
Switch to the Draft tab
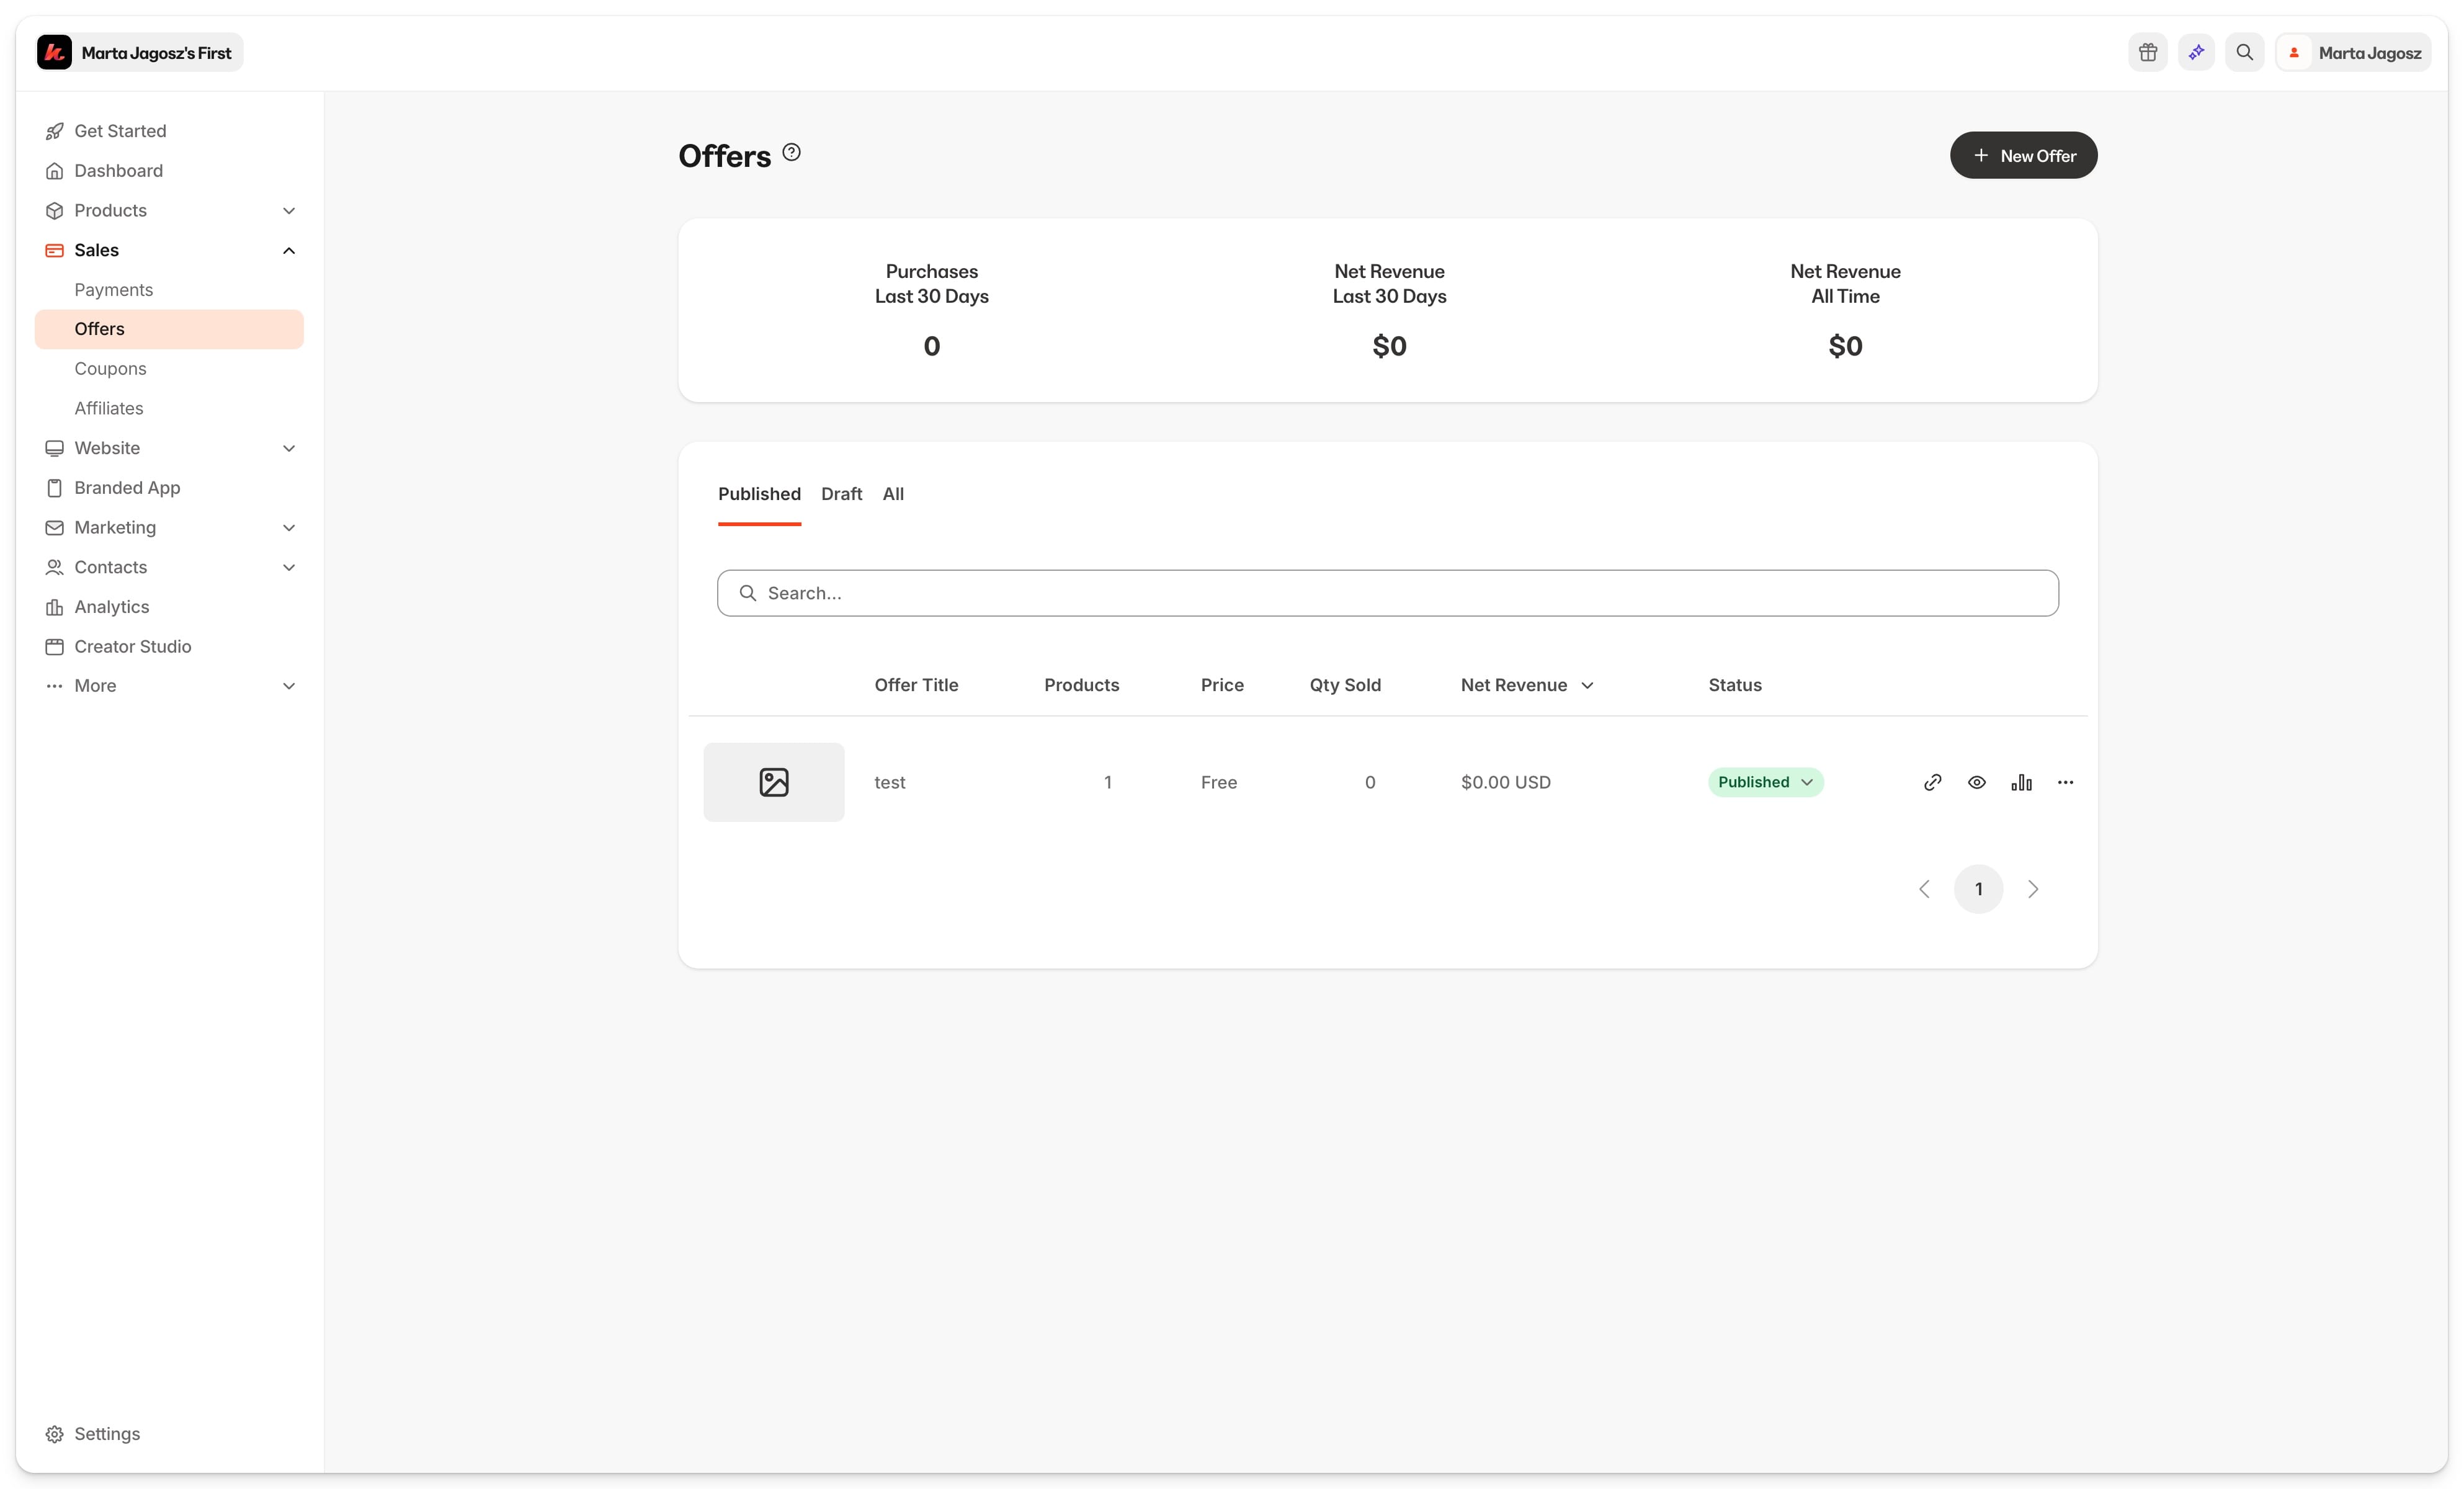coord(841,494)
